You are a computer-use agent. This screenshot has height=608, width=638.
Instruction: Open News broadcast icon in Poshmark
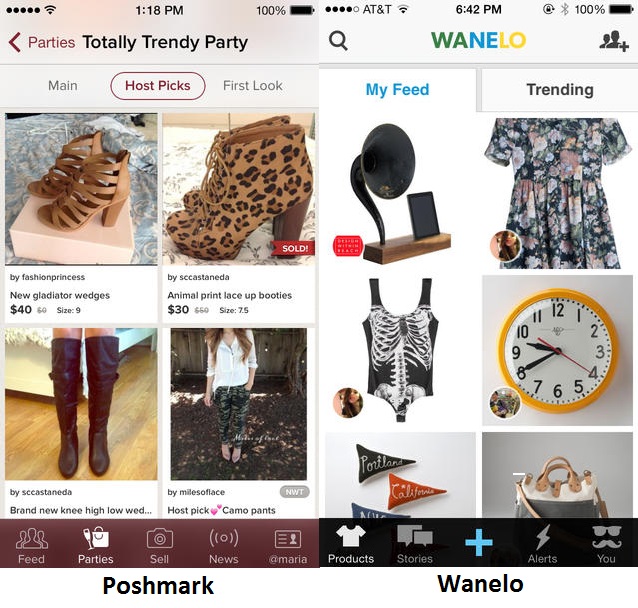tap(224, 538)
